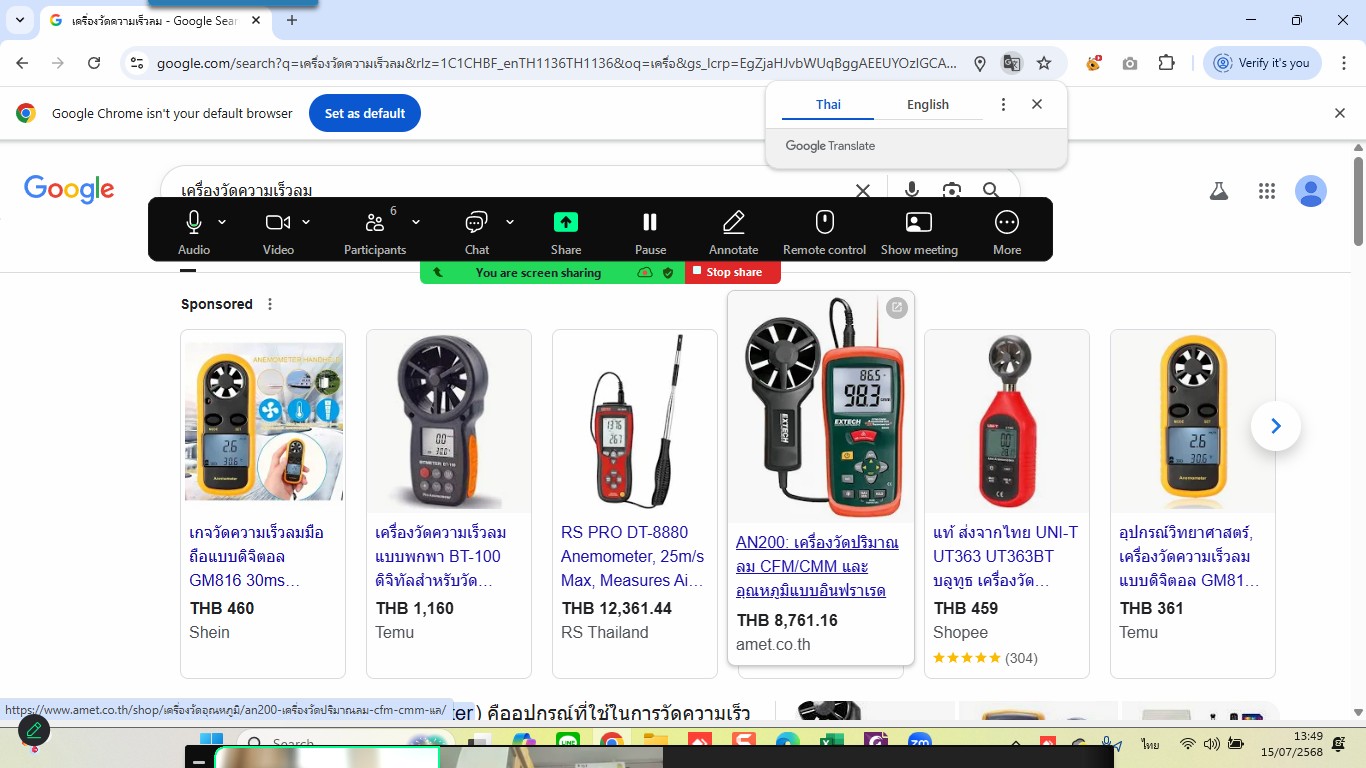The width and height of the screenshot is (1366, 768).
Task: Go back in Chrome
Action: (x=22, y=63)
